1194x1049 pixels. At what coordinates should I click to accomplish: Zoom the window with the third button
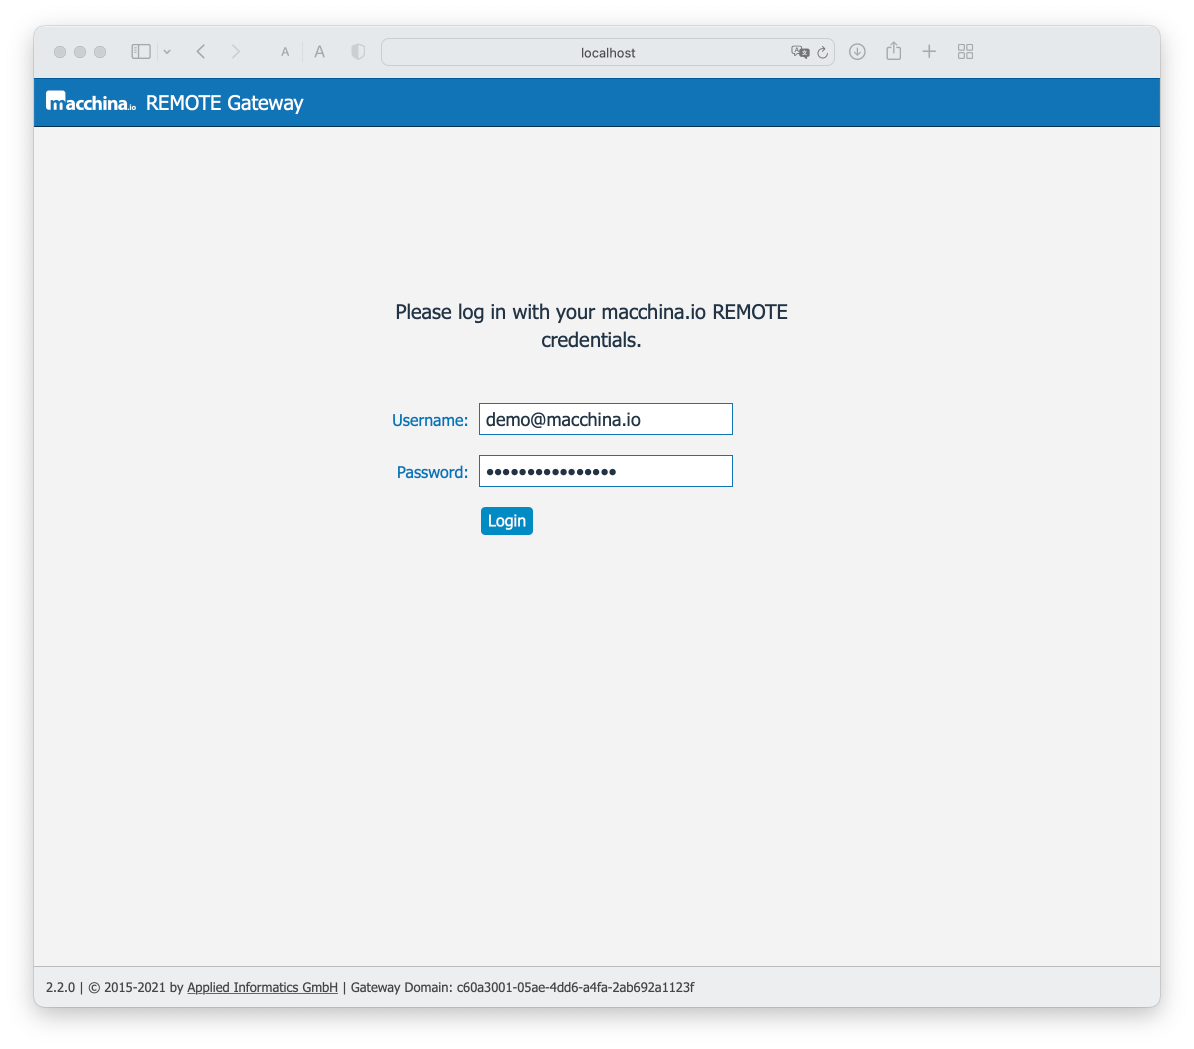click(100, 52)
